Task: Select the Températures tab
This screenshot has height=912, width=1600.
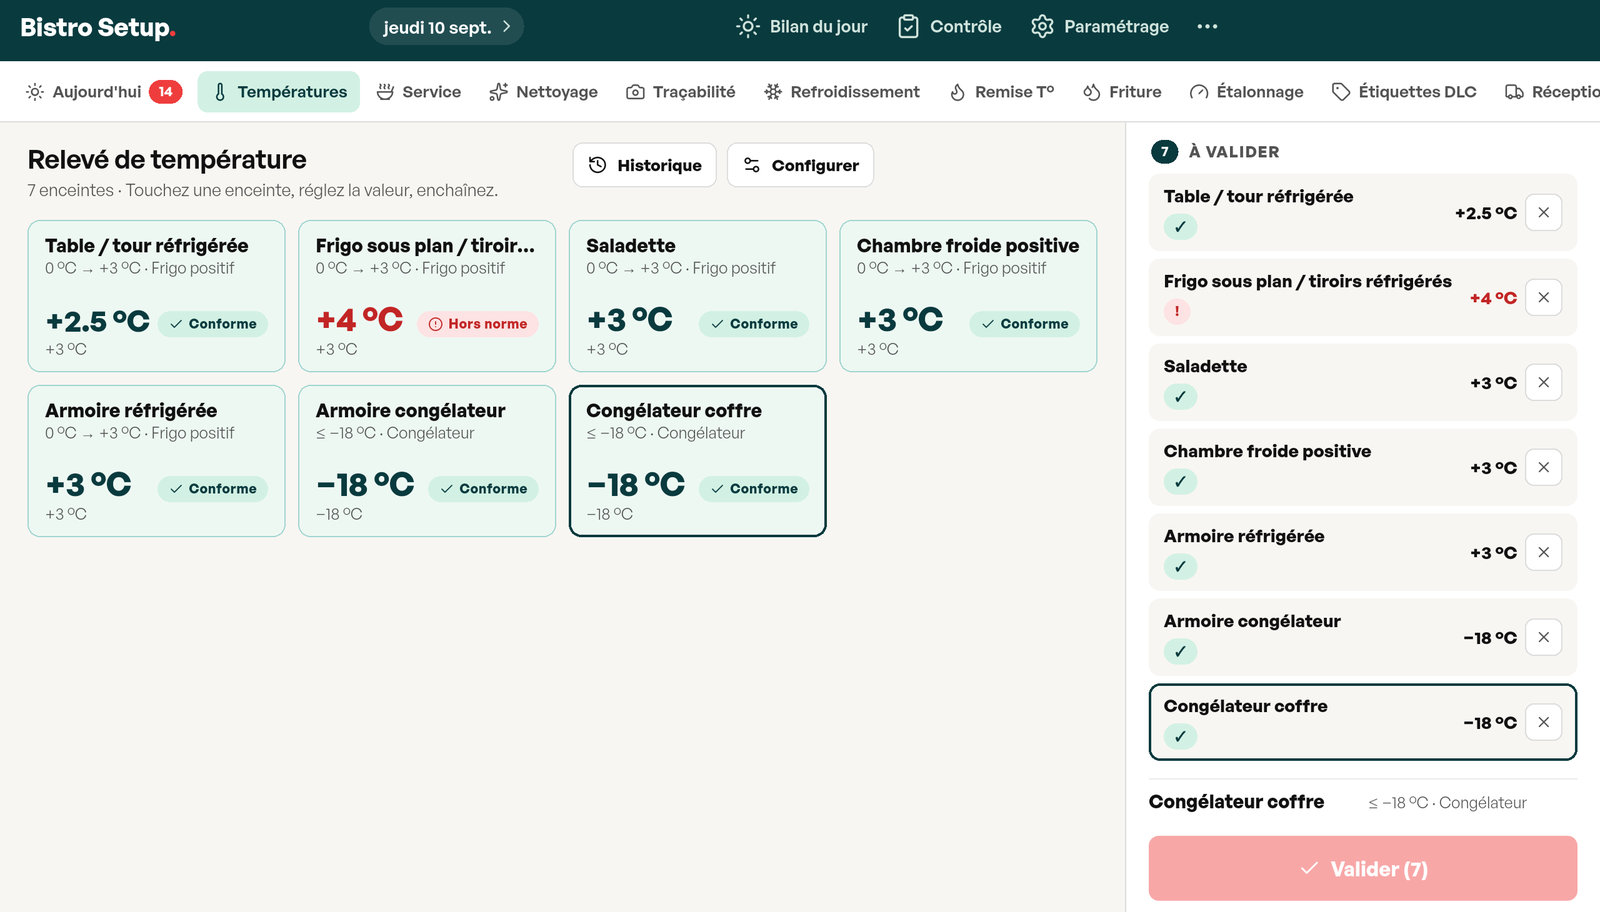Action: tap(279, 92)
